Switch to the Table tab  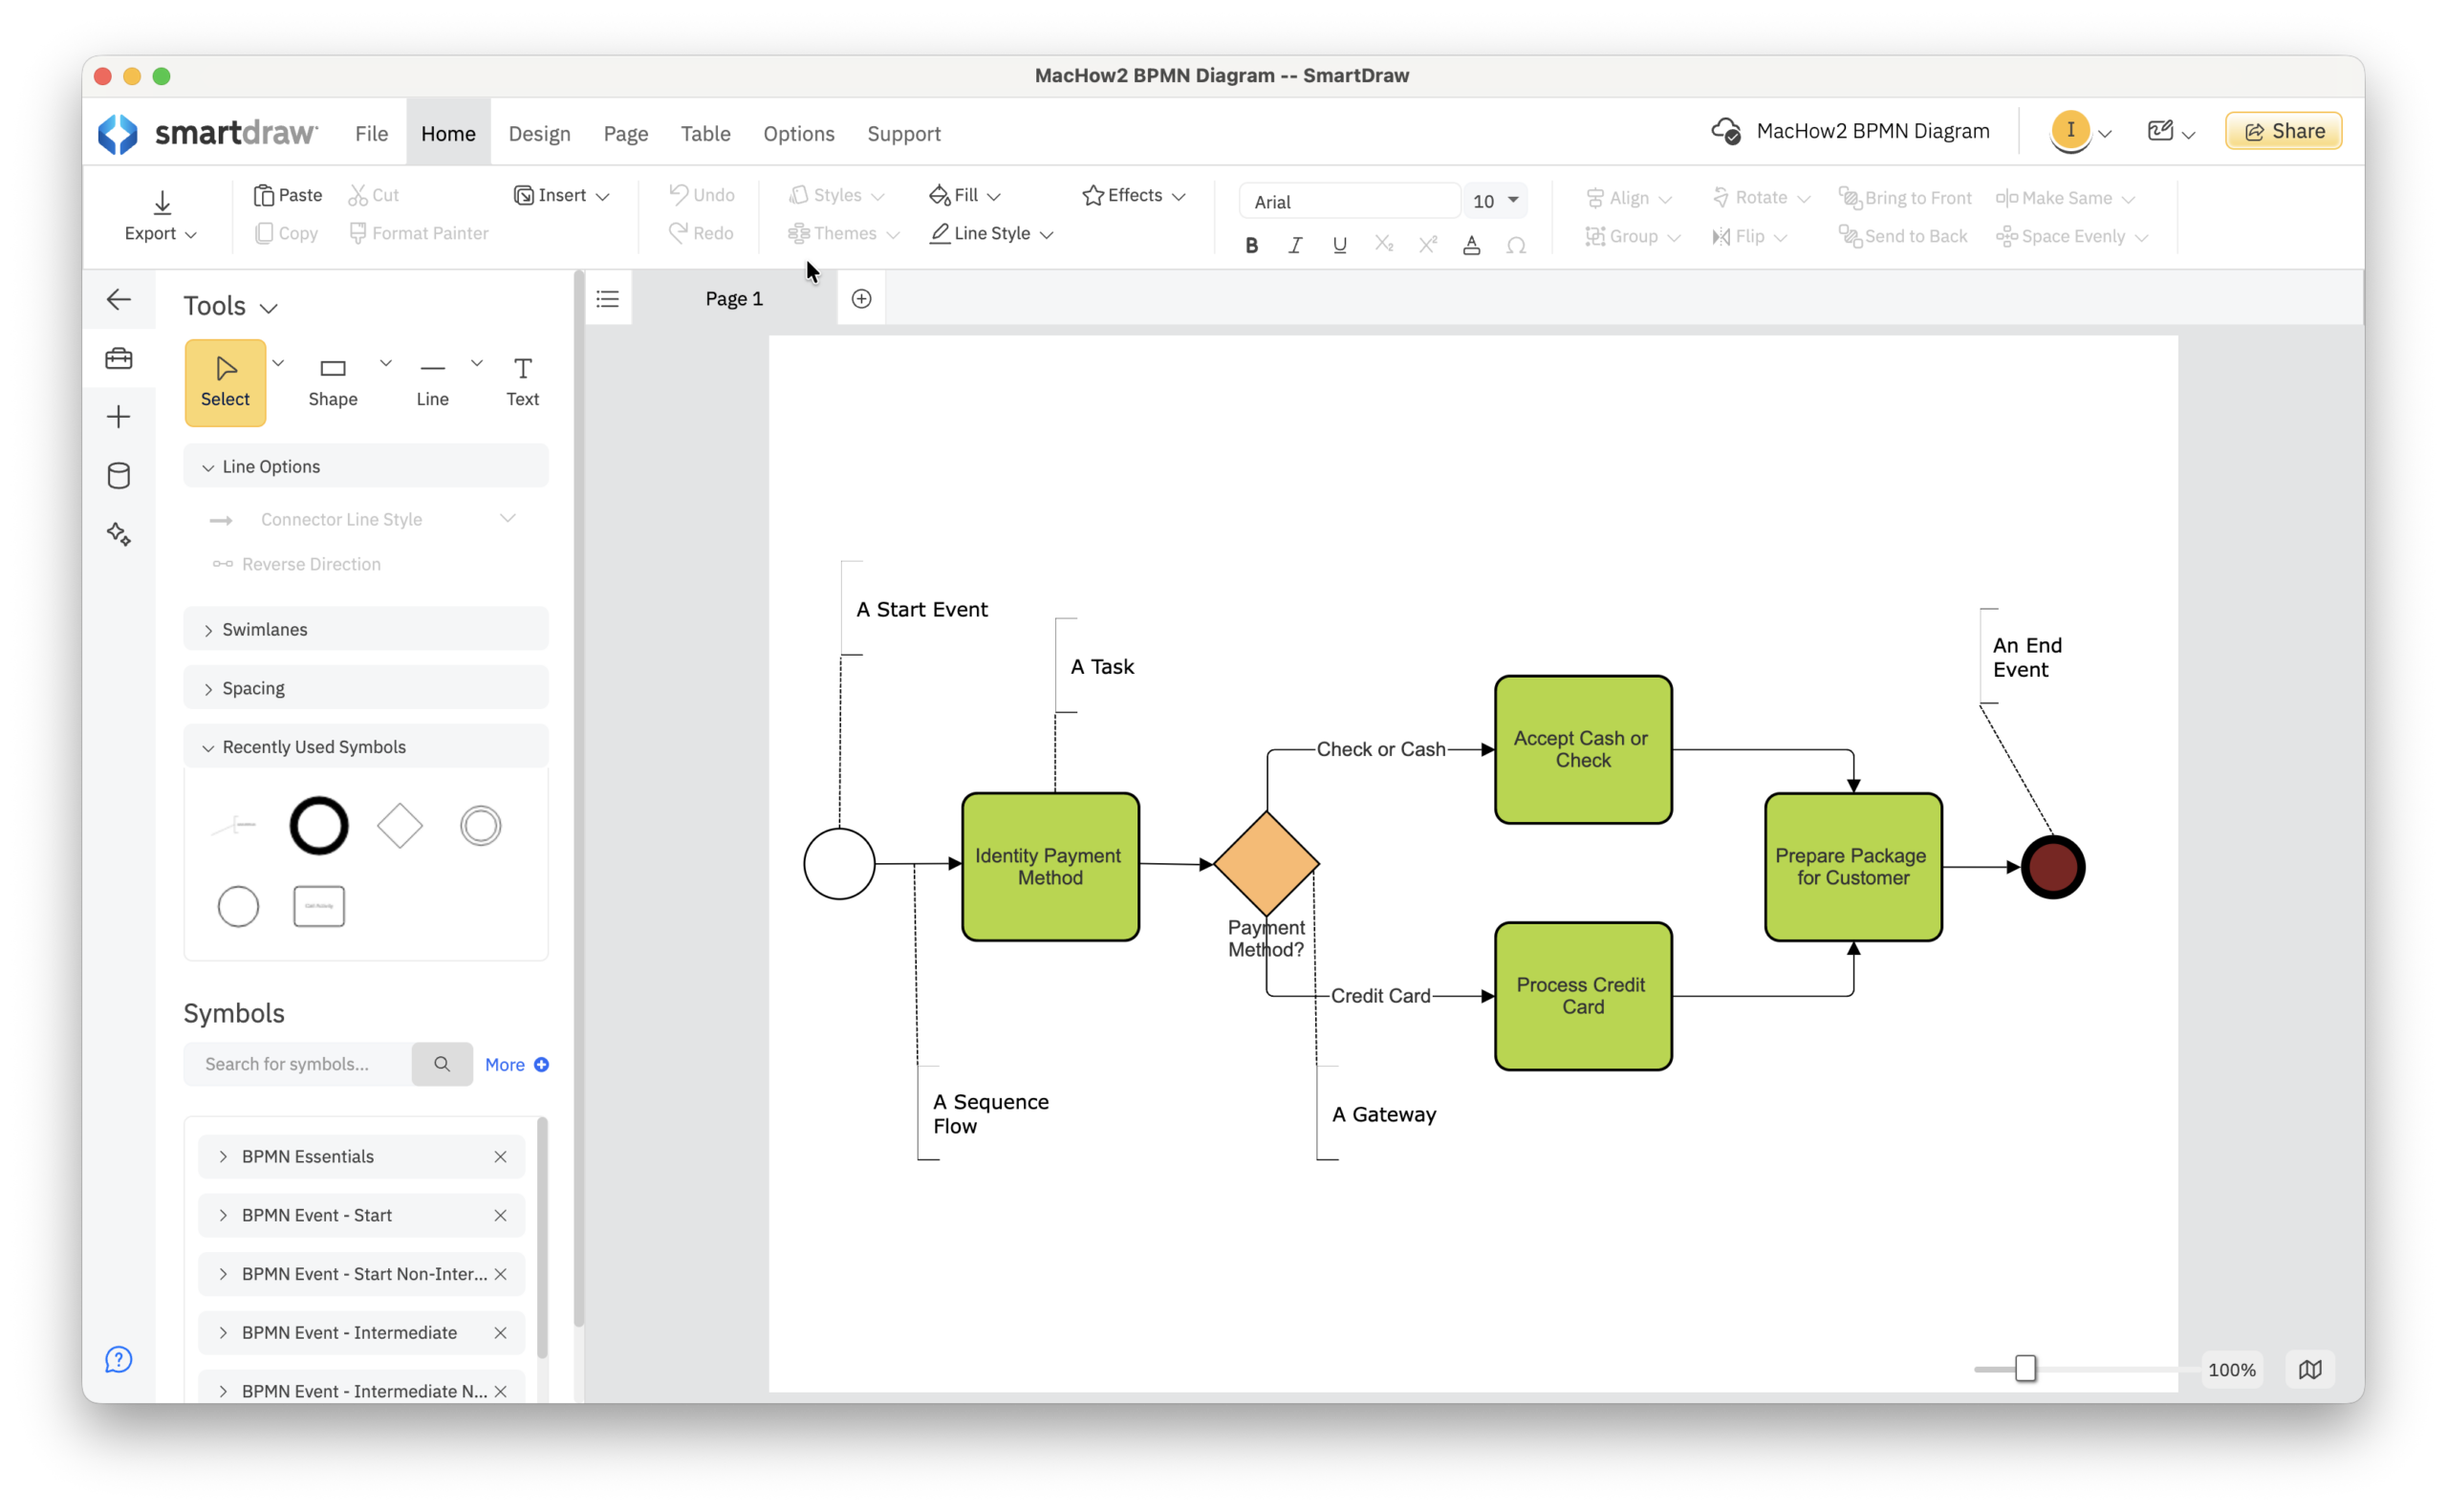705,133
